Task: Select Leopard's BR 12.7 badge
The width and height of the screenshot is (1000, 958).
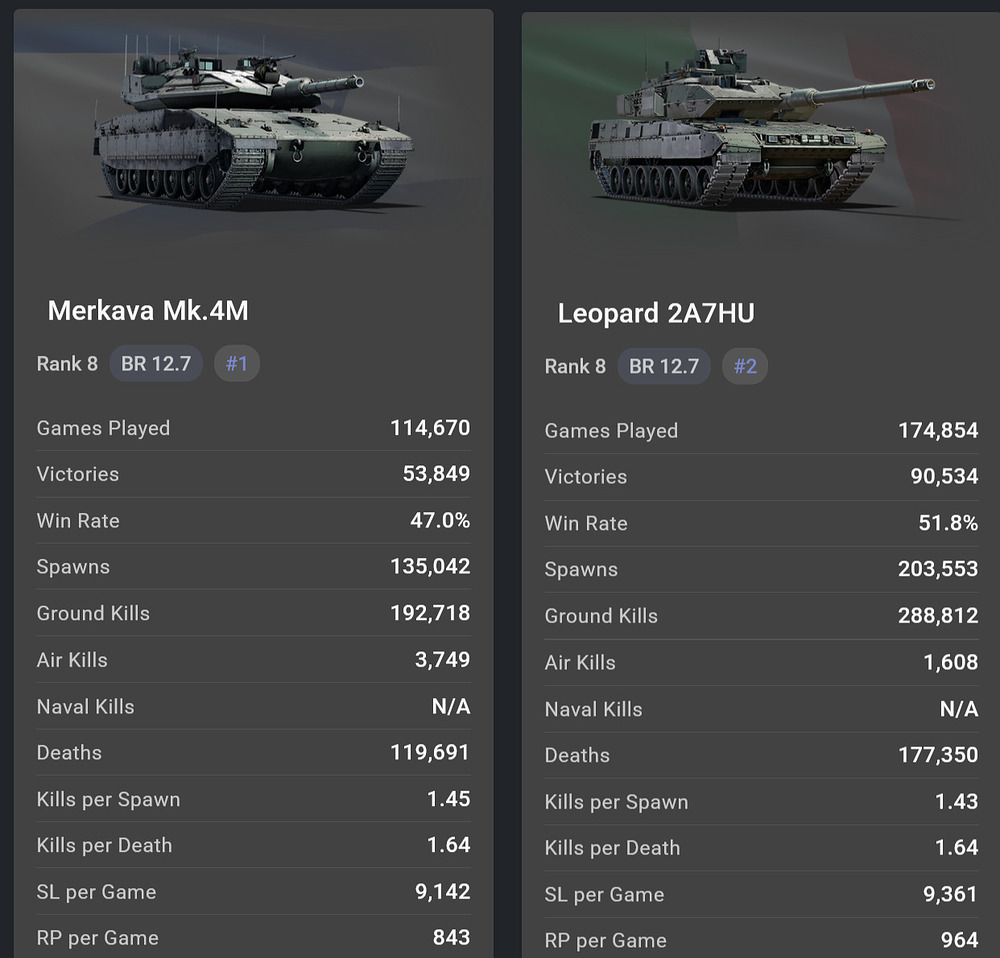Action: (664, 366)
